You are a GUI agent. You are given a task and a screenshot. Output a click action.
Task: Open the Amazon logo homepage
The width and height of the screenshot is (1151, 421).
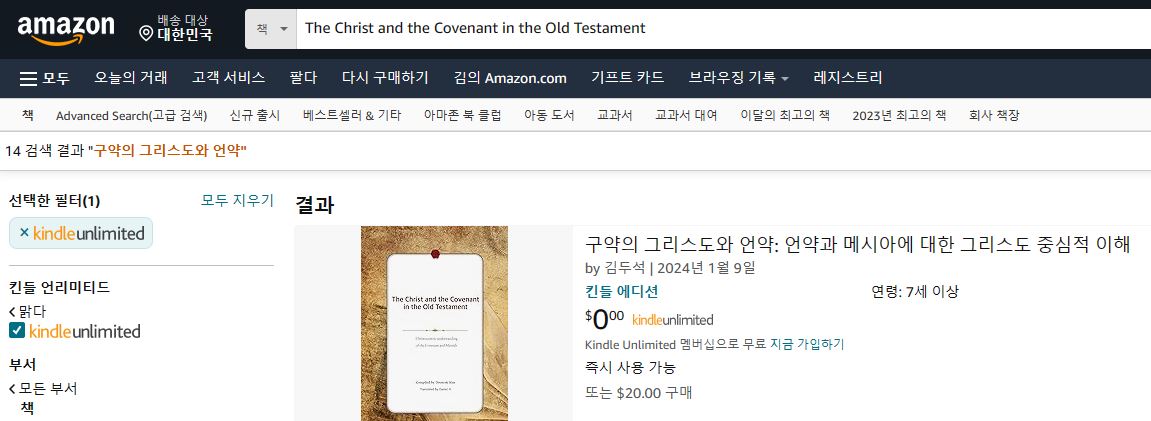[66, 29]
